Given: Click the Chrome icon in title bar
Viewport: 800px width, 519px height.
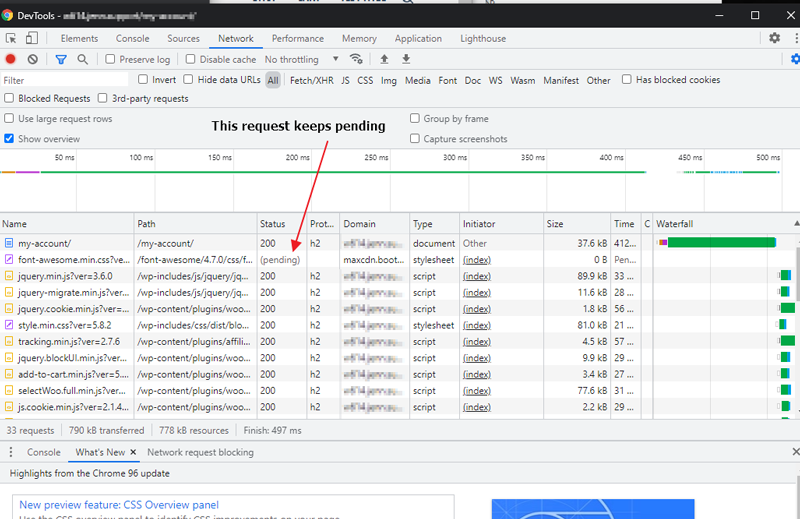Looking at the screenshot, I should (x=7, y=15).
